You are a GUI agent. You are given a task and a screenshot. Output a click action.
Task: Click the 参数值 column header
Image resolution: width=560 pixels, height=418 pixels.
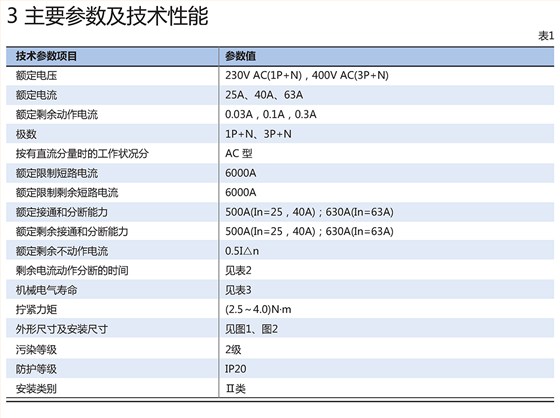240,56
